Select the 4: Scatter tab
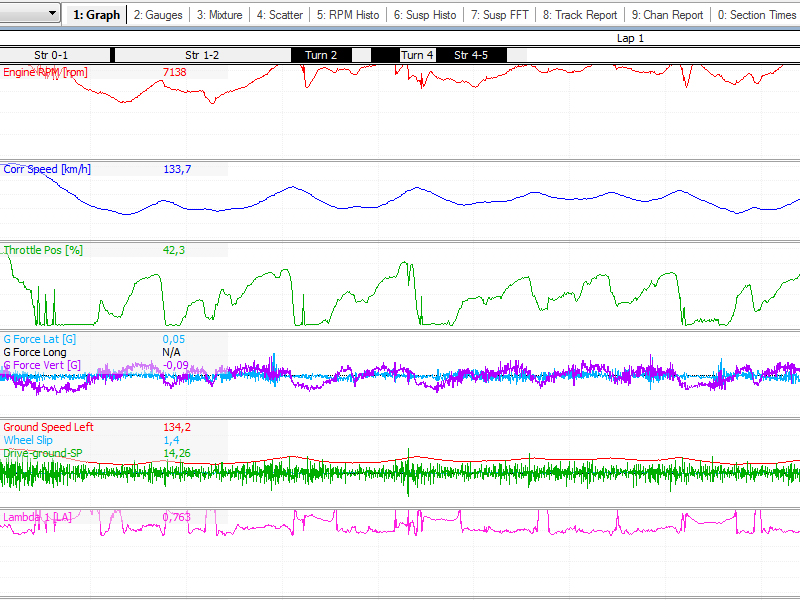 pos(279,15)
